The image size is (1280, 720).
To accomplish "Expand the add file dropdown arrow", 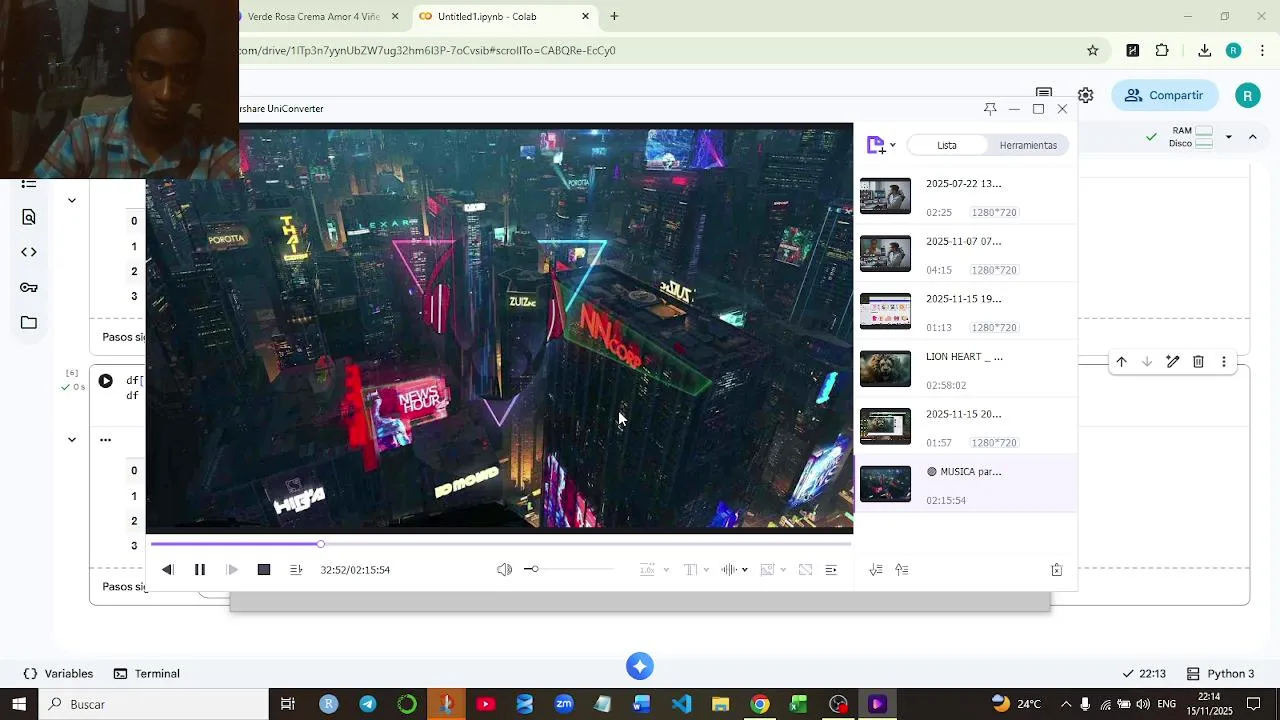I will [893, 146].
